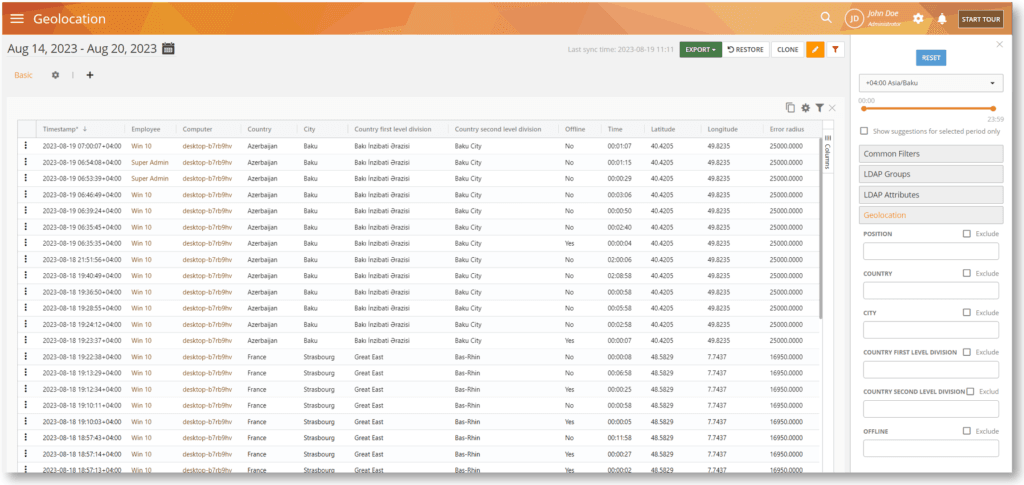The width and height of the screenshot is (1024, 485).
Task: Click the blue Reset button
Action: click(x=931, y=57)
